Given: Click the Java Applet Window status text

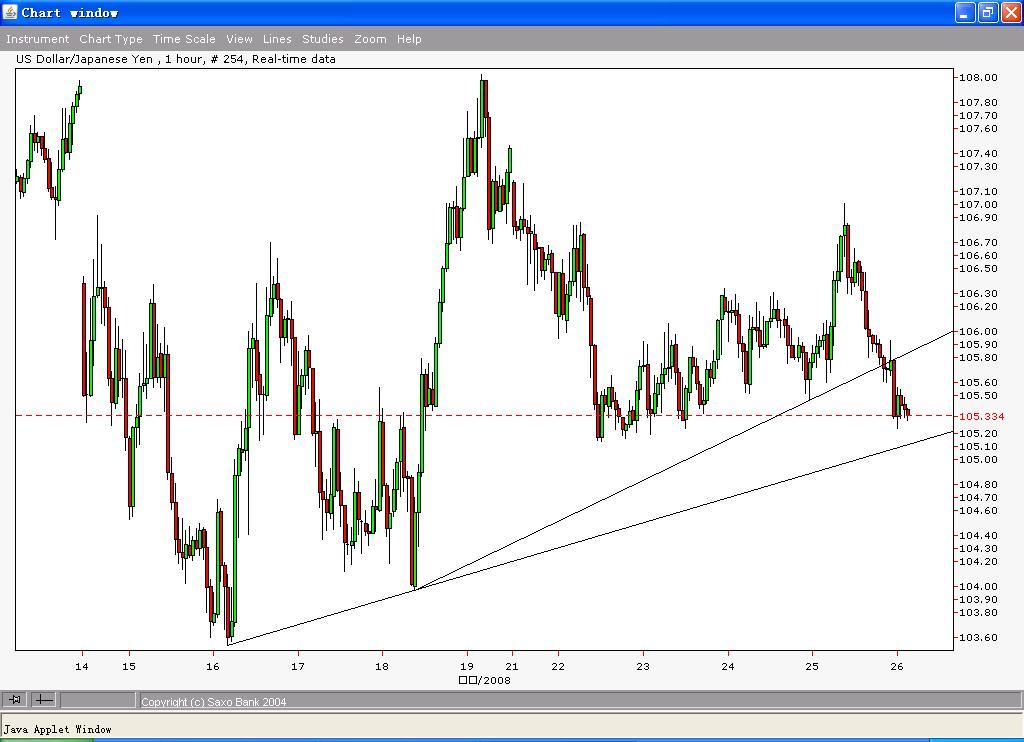Looking at the screenshot, I should (57, 729).
